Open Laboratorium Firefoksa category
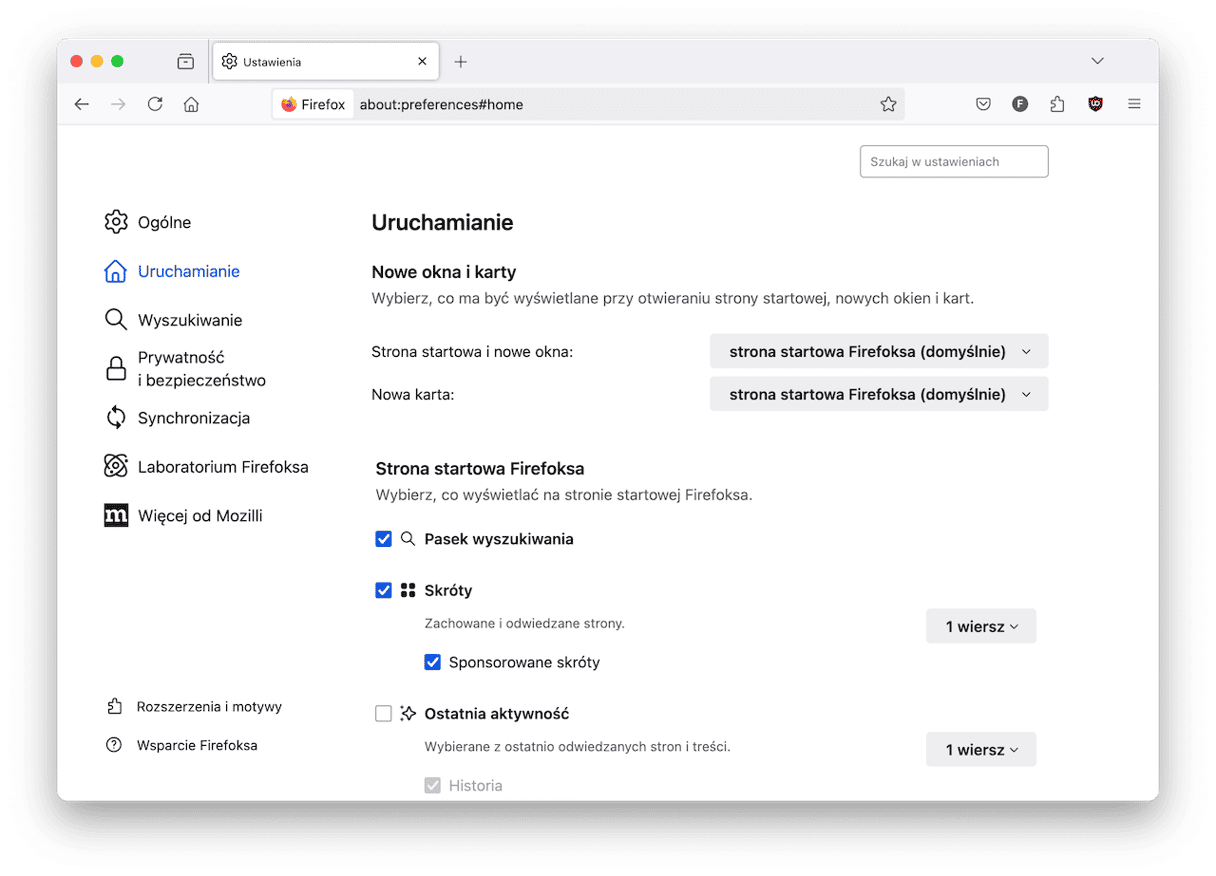 223,467
